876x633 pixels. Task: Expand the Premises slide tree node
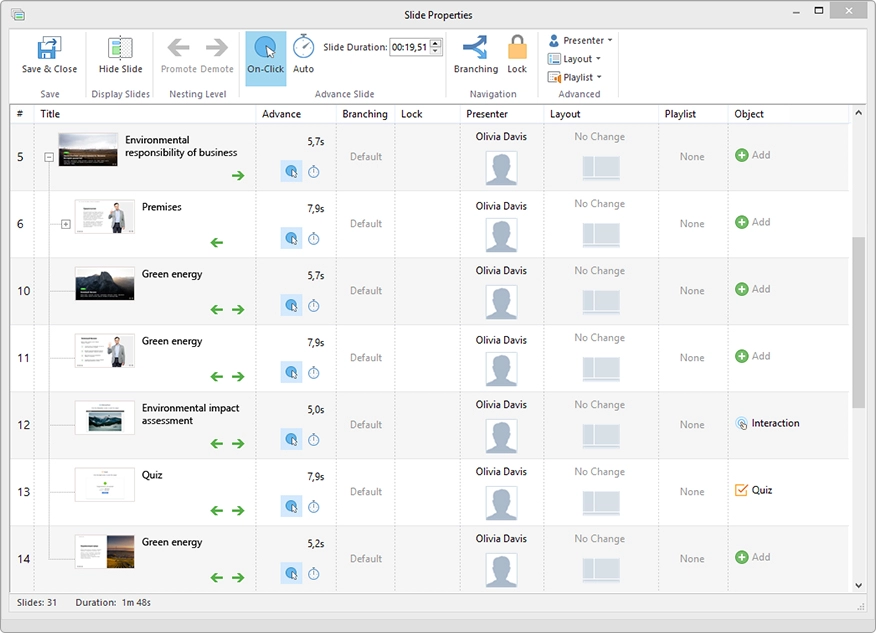[x=66, y=224]
